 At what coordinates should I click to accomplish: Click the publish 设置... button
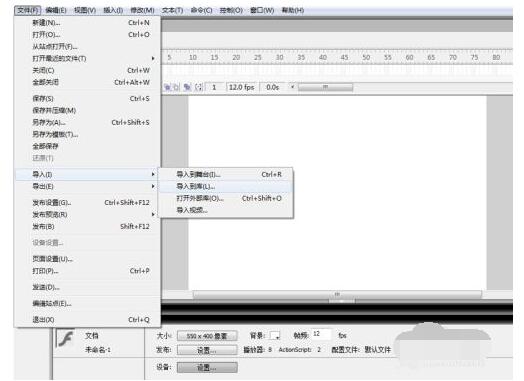[207, 350]
